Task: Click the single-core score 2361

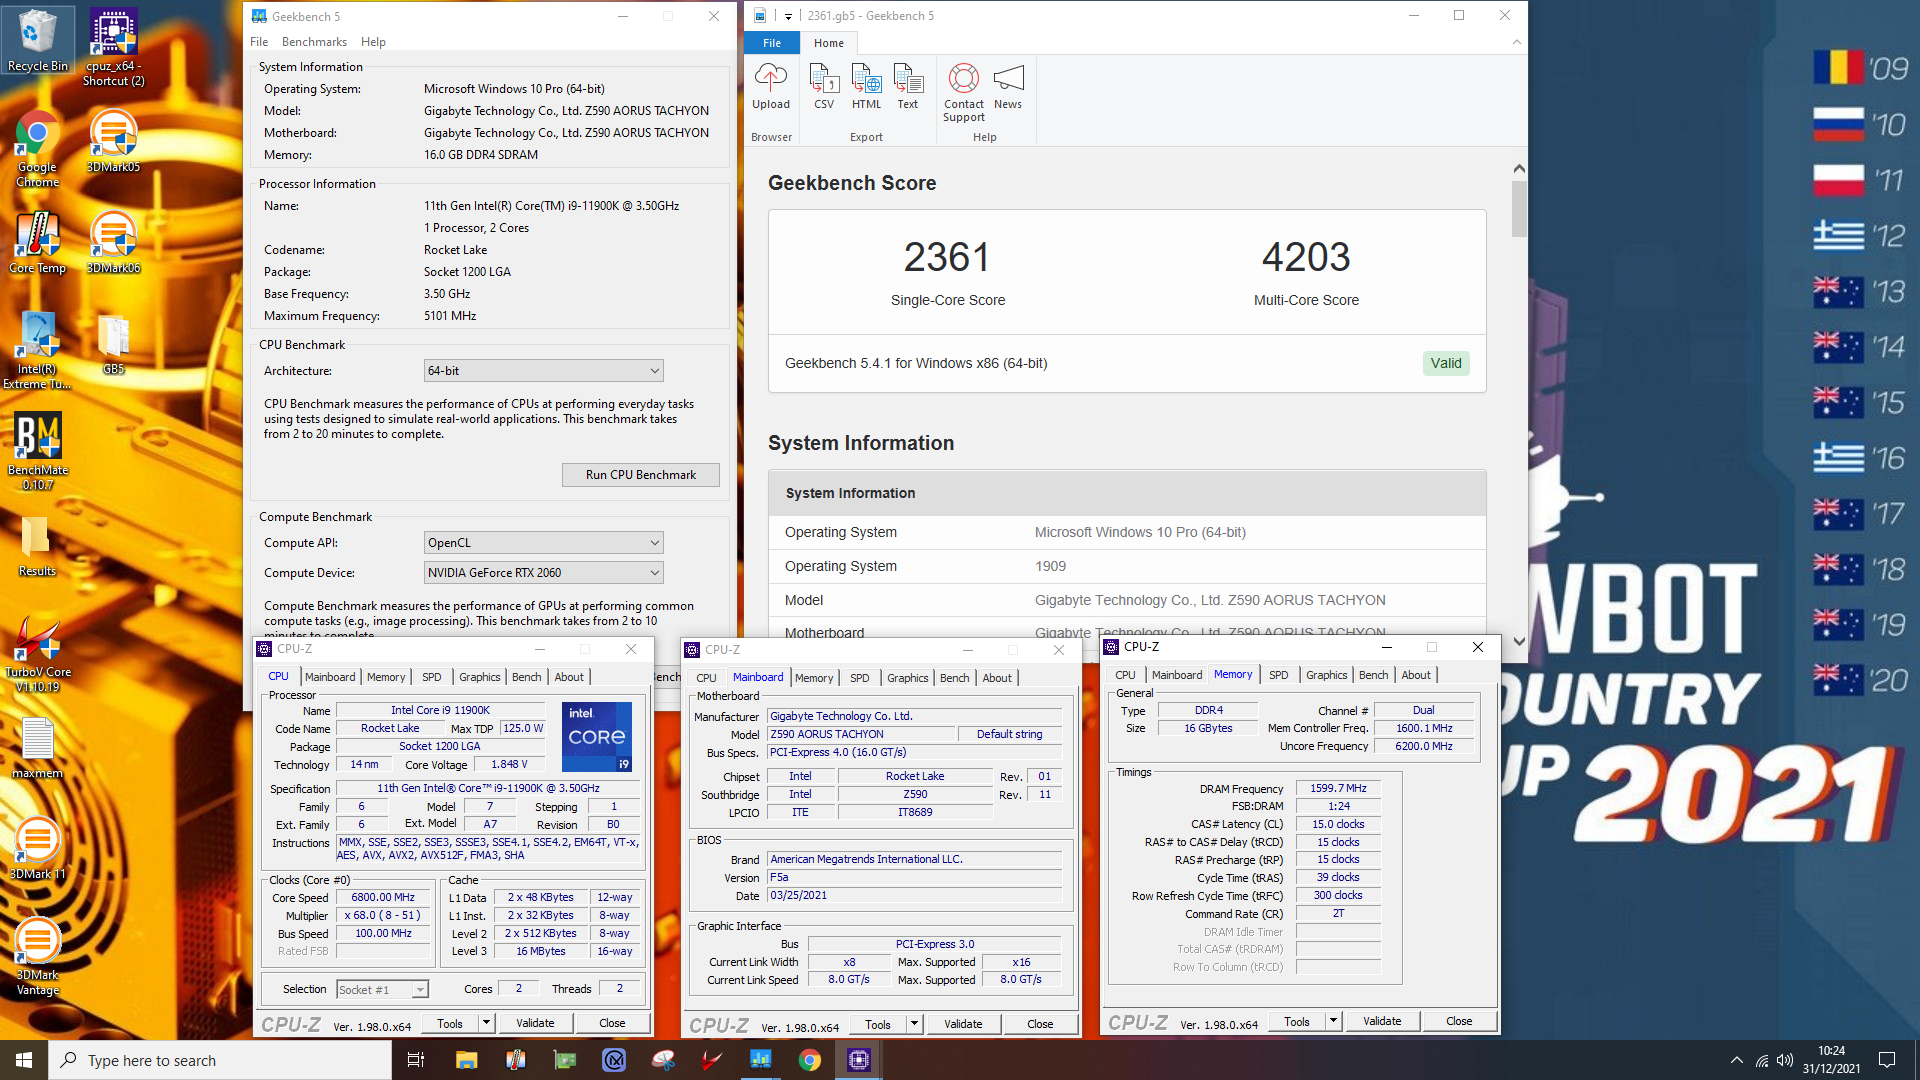Action: click(946, 257)
